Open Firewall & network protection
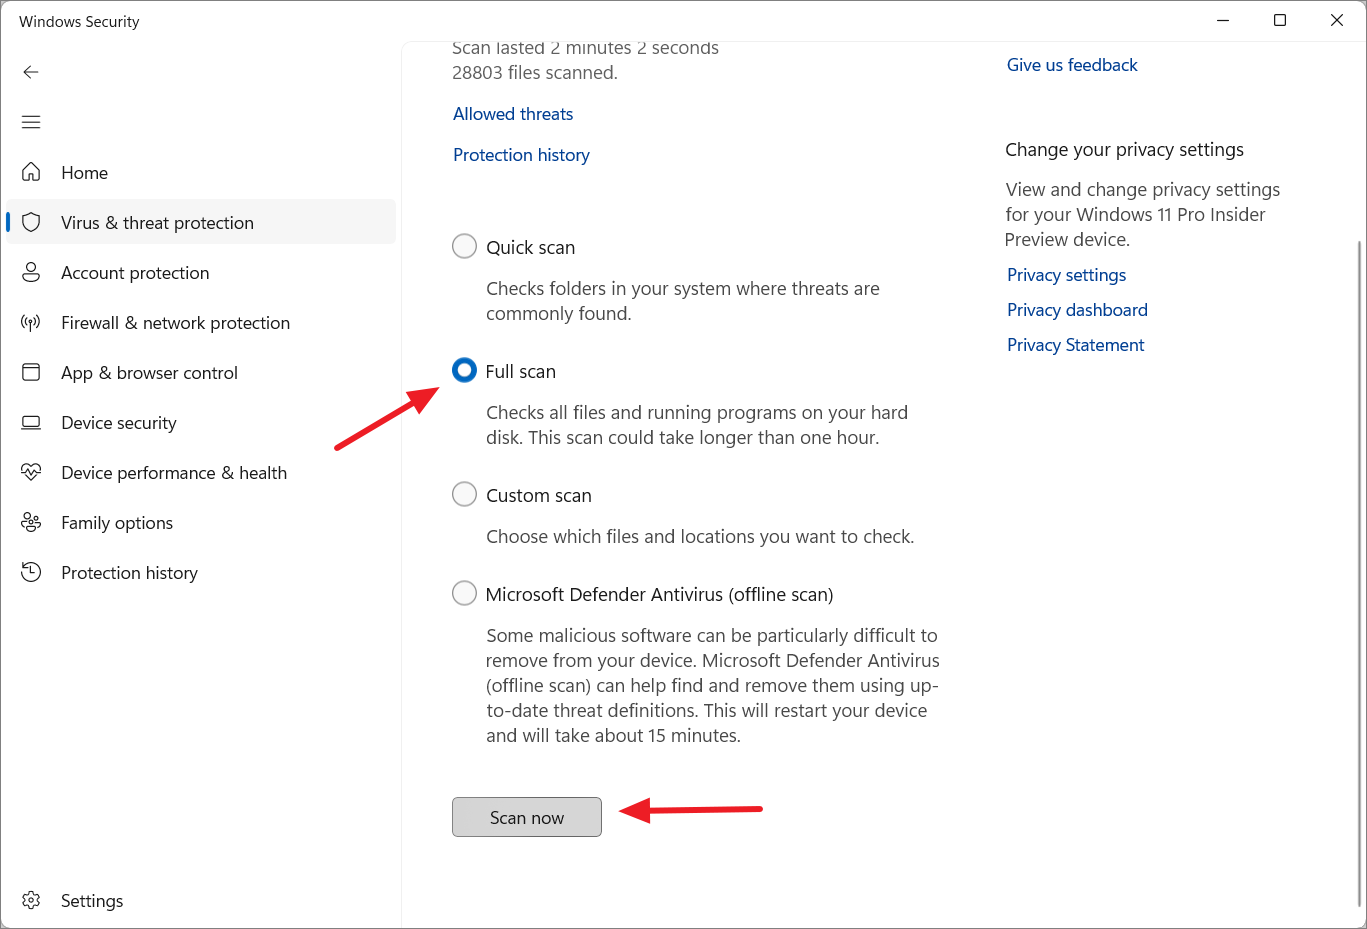The width and height of the screenshot is (1367, 929). (176, 322)
